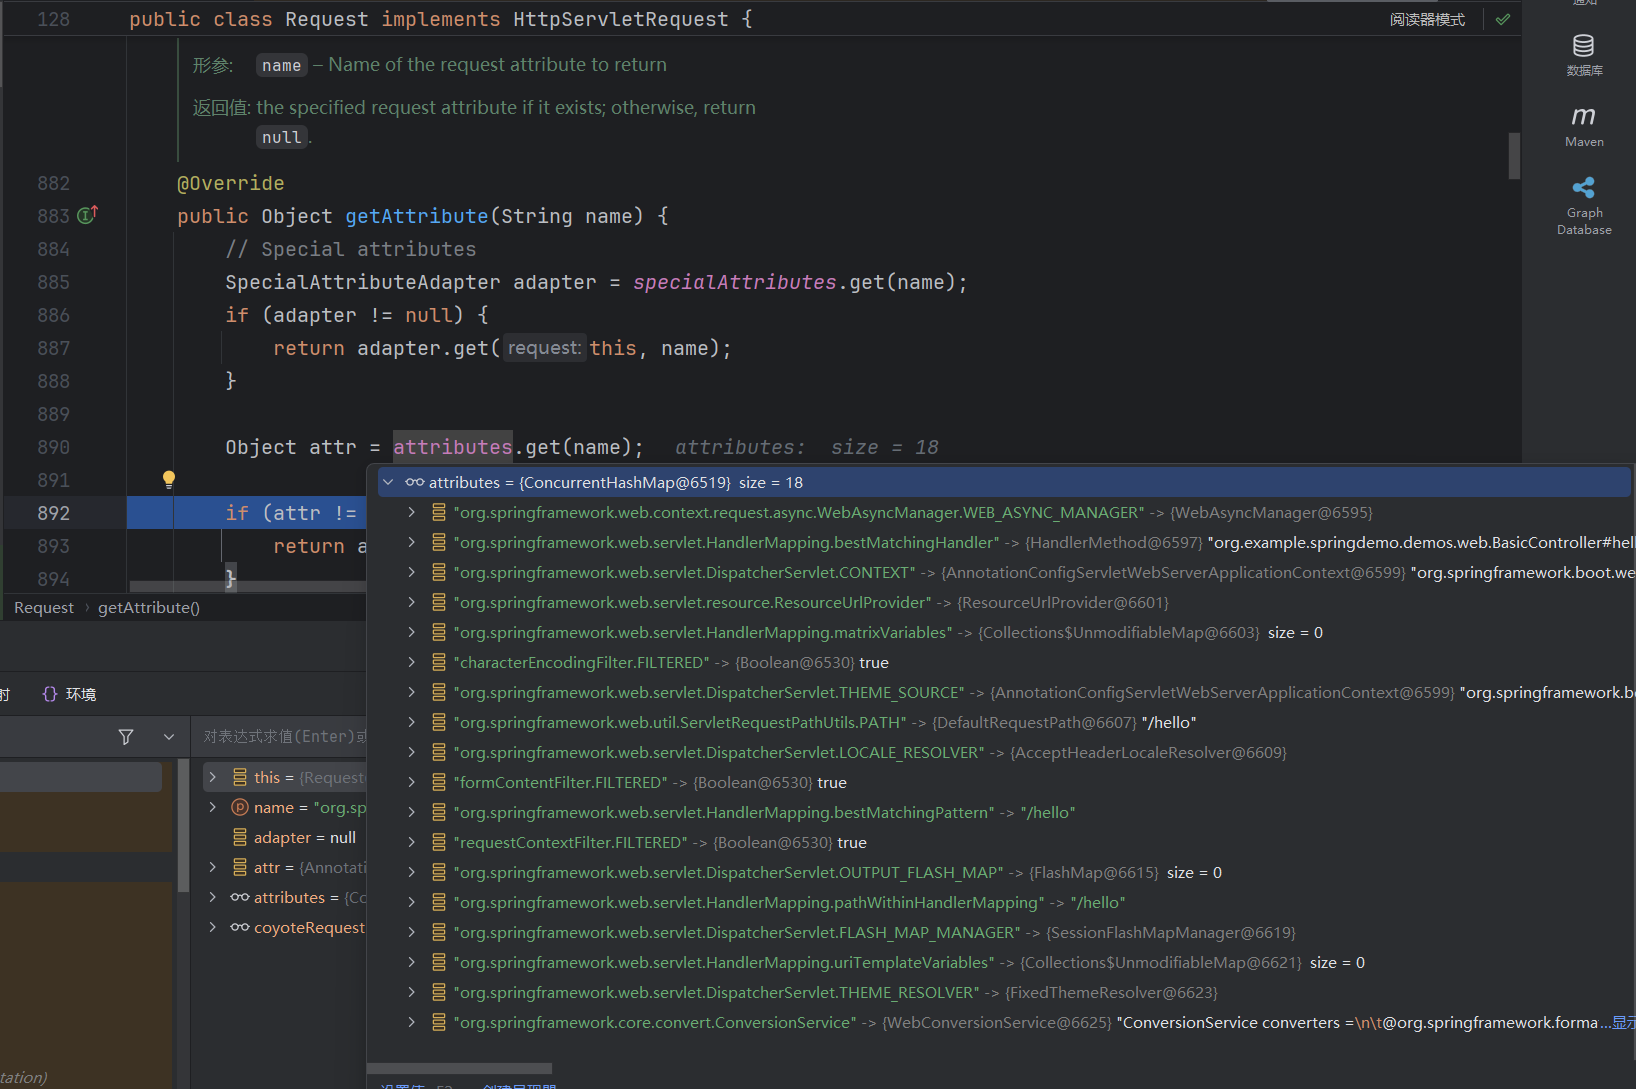Click the implements-method gutter icon on line 883
The height and width of the screenshot is (1089, 1636).
87,215
